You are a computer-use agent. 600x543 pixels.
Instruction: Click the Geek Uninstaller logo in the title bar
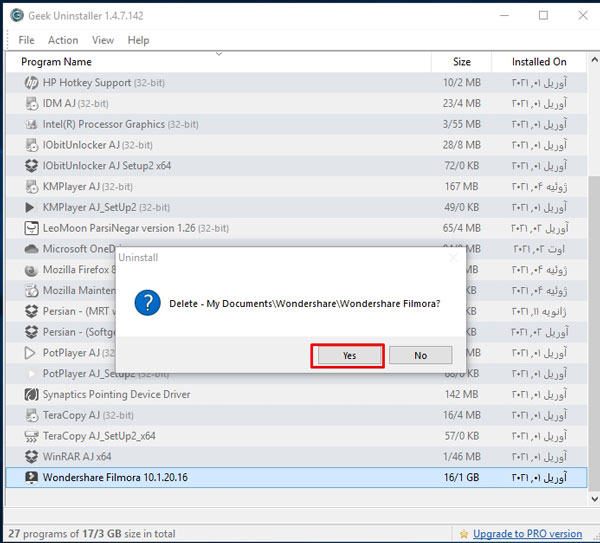coord(17,16)
